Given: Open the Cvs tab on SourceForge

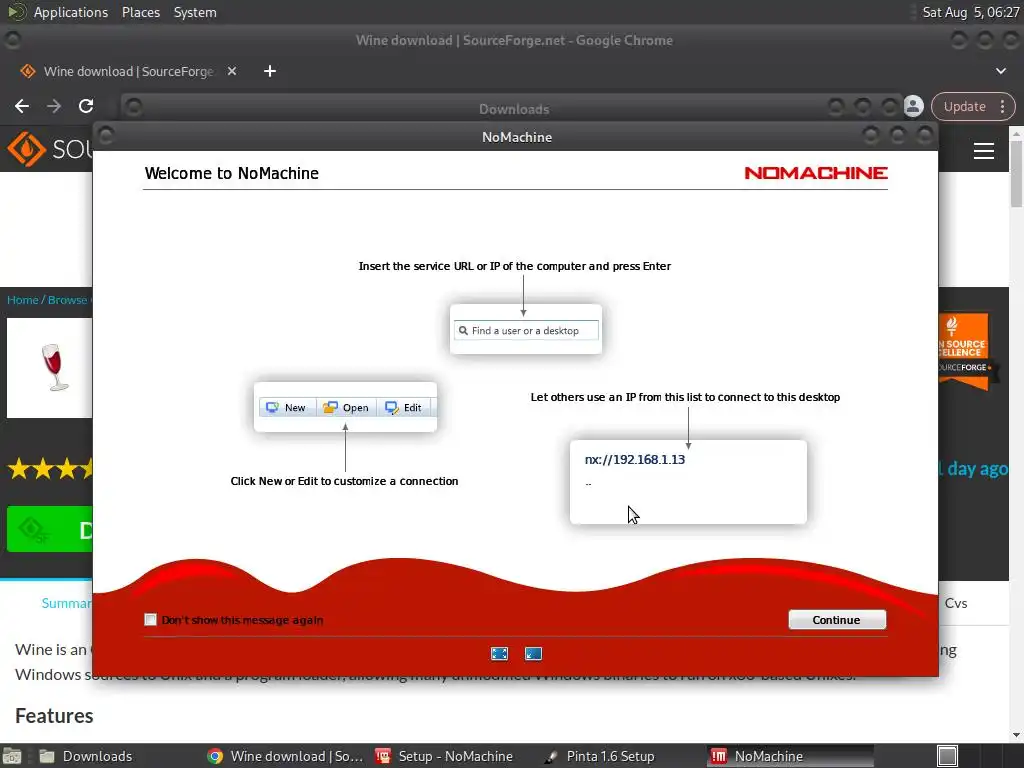Looking at the screenshot, I should [956, 603].
